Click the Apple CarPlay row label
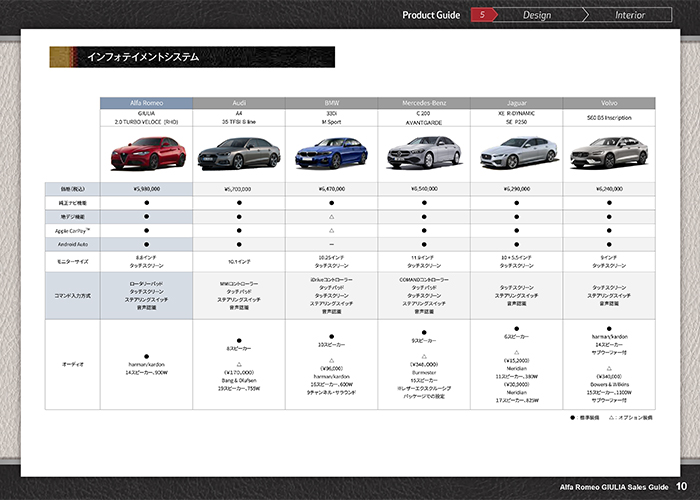 [72, 231]
